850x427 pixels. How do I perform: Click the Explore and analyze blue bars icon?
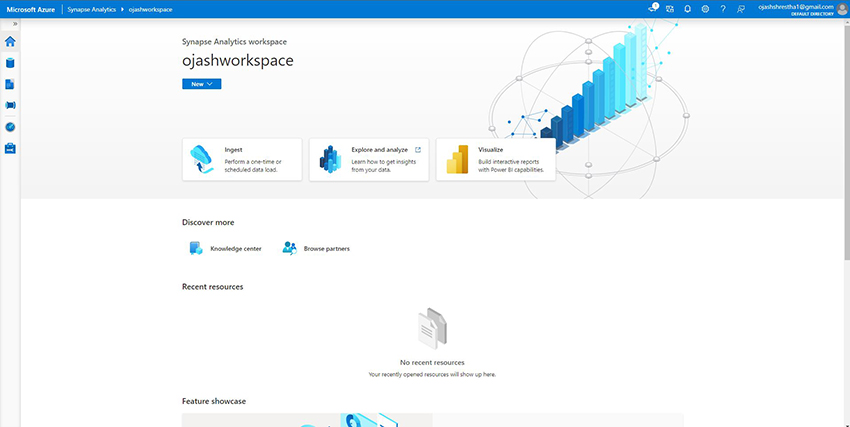pyautogui.click(x=330, y=159)
